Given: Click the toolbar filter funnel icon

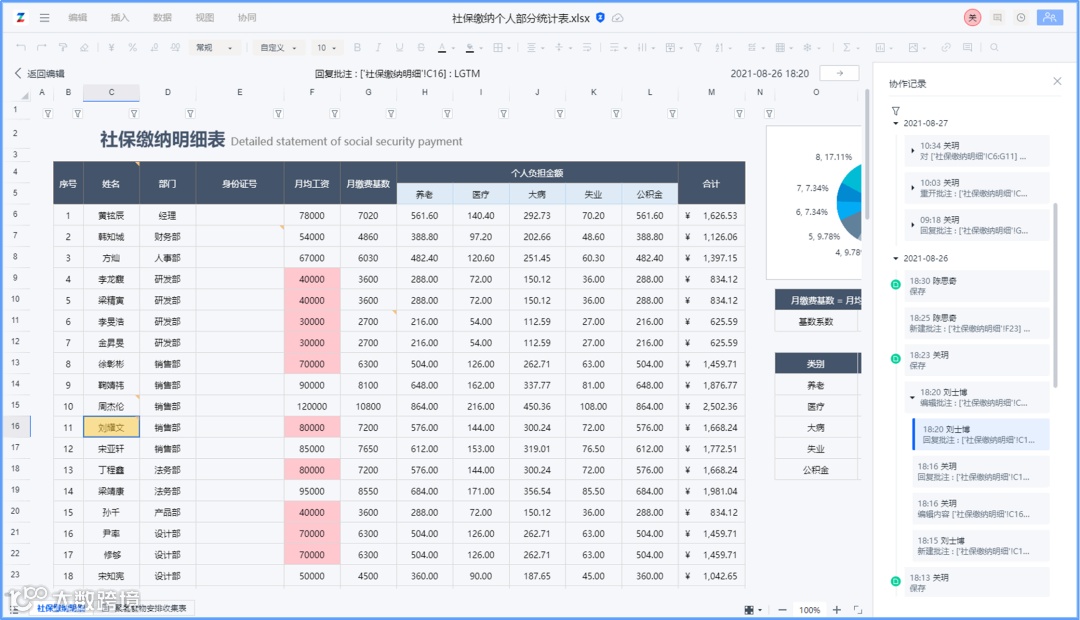Looking at the screenshot, I should (x=698, y=48).
